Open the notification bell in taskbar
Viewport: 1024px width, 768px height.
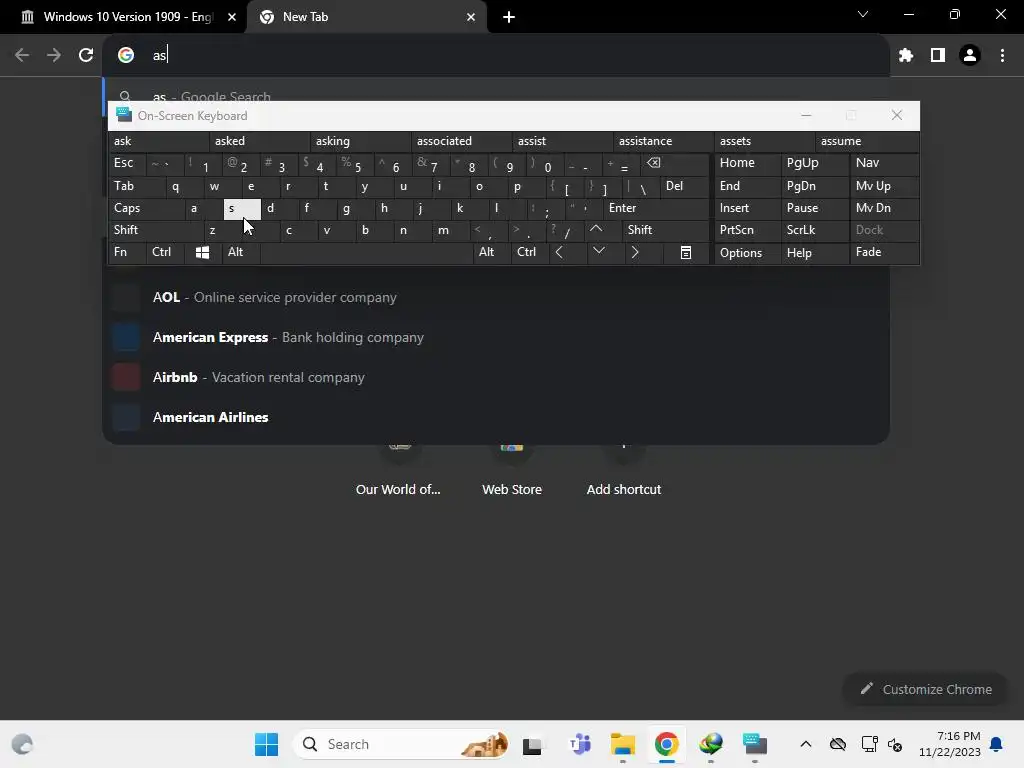[997, 744]
